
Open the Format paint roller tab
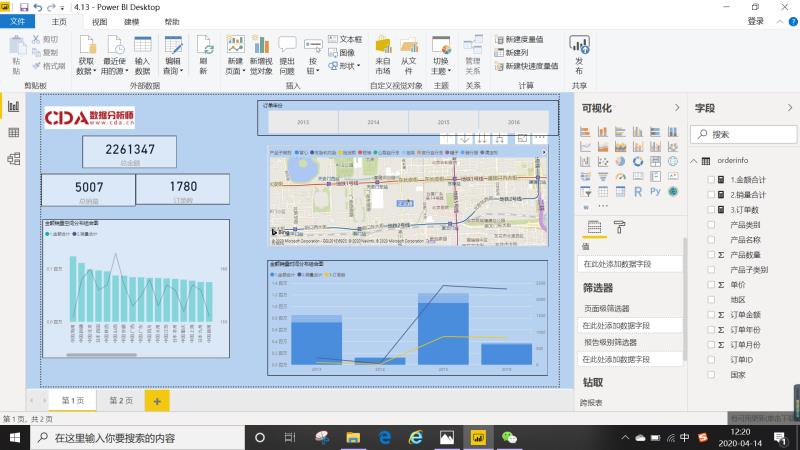619,227
